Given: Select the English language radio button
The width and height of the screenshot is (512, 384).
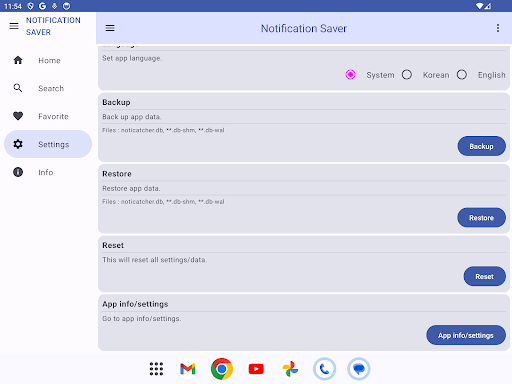Looking at the screenshot, I should [462, 74].
